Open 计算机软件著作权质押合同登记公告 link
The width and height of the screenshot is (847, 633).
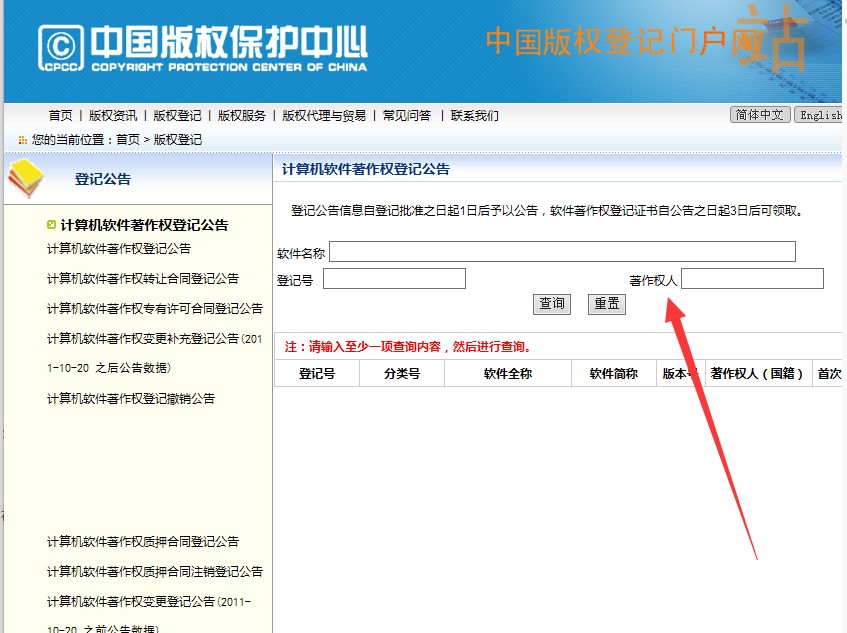(x=143, y=542)
